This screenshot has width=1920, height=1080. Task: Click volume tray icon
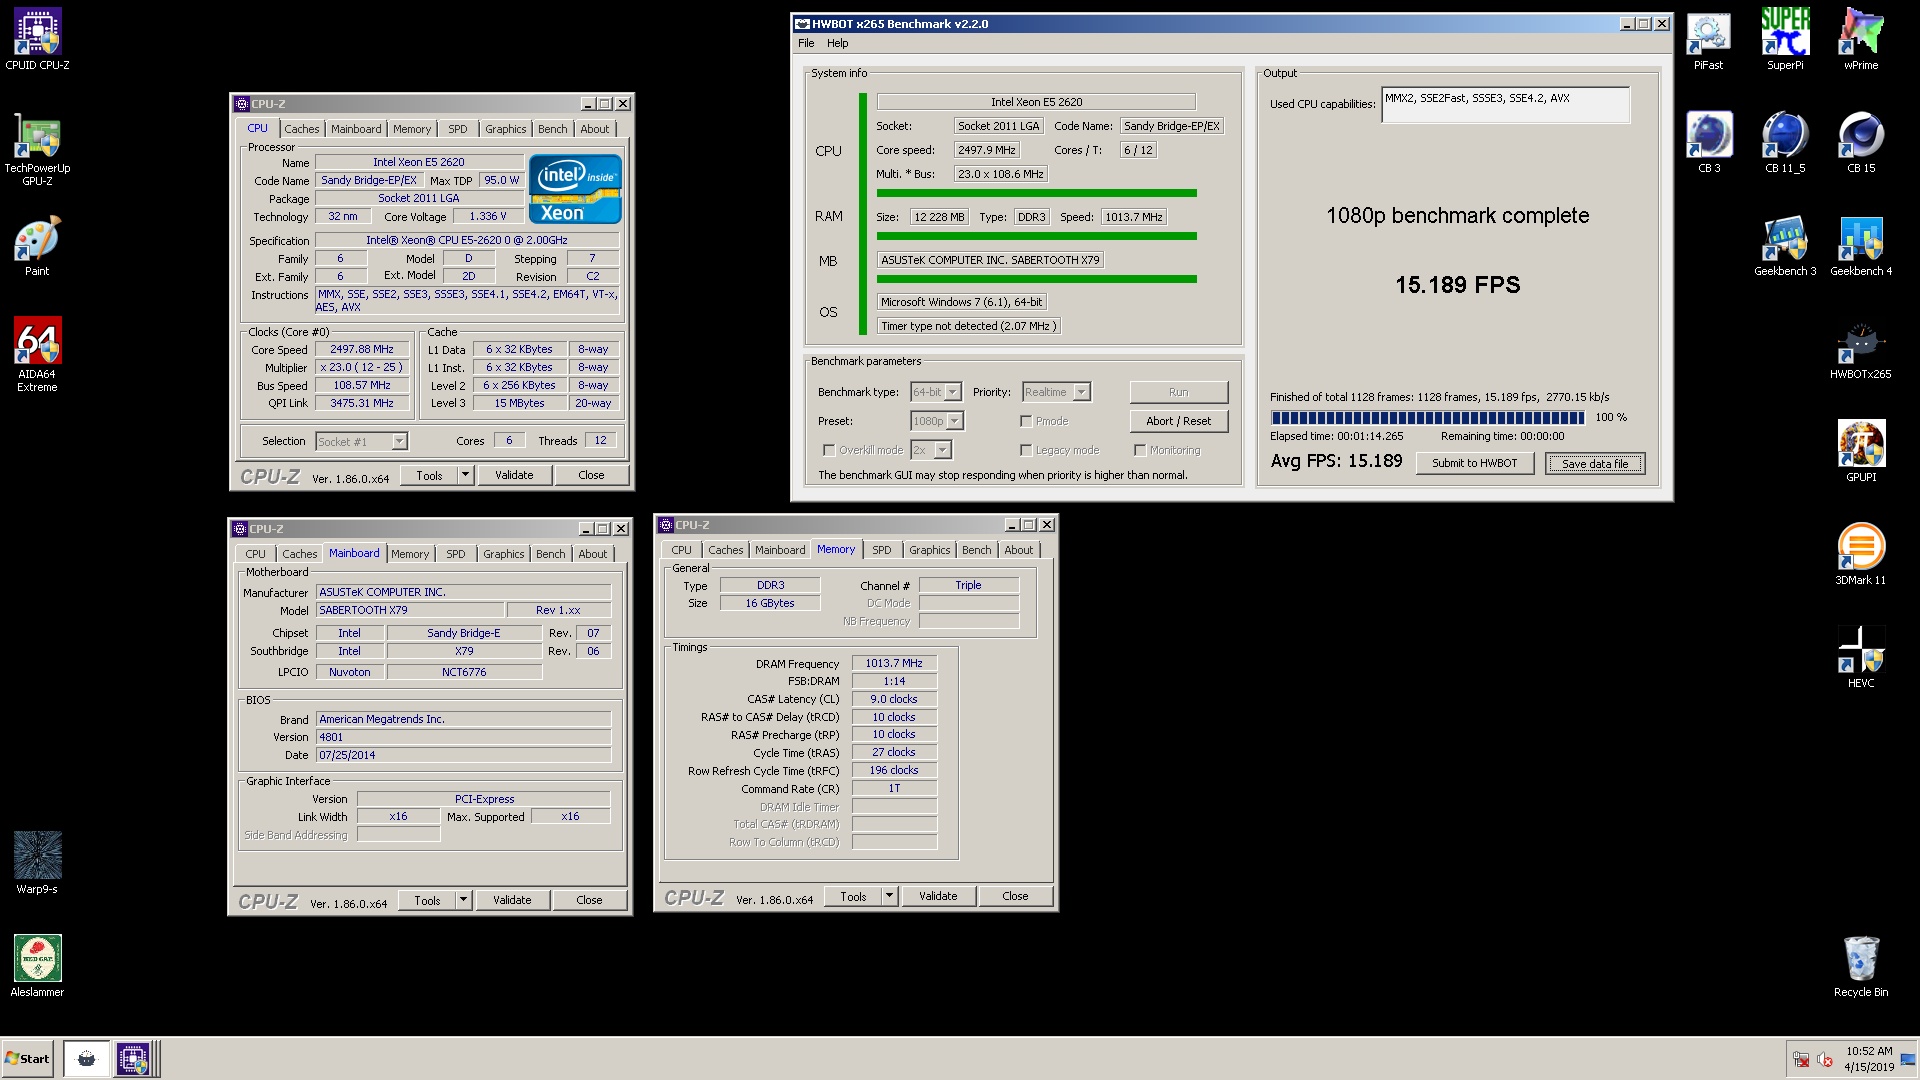tap(1824, 1060)
